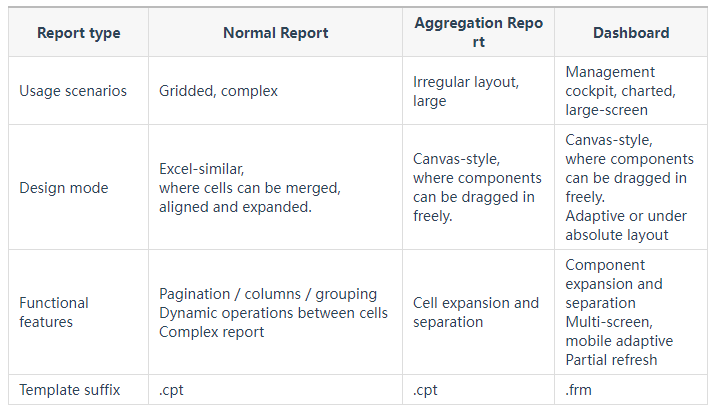Select the 'Partial refresh' feature text
716x415 pixels.
click(x=611, y=360)
